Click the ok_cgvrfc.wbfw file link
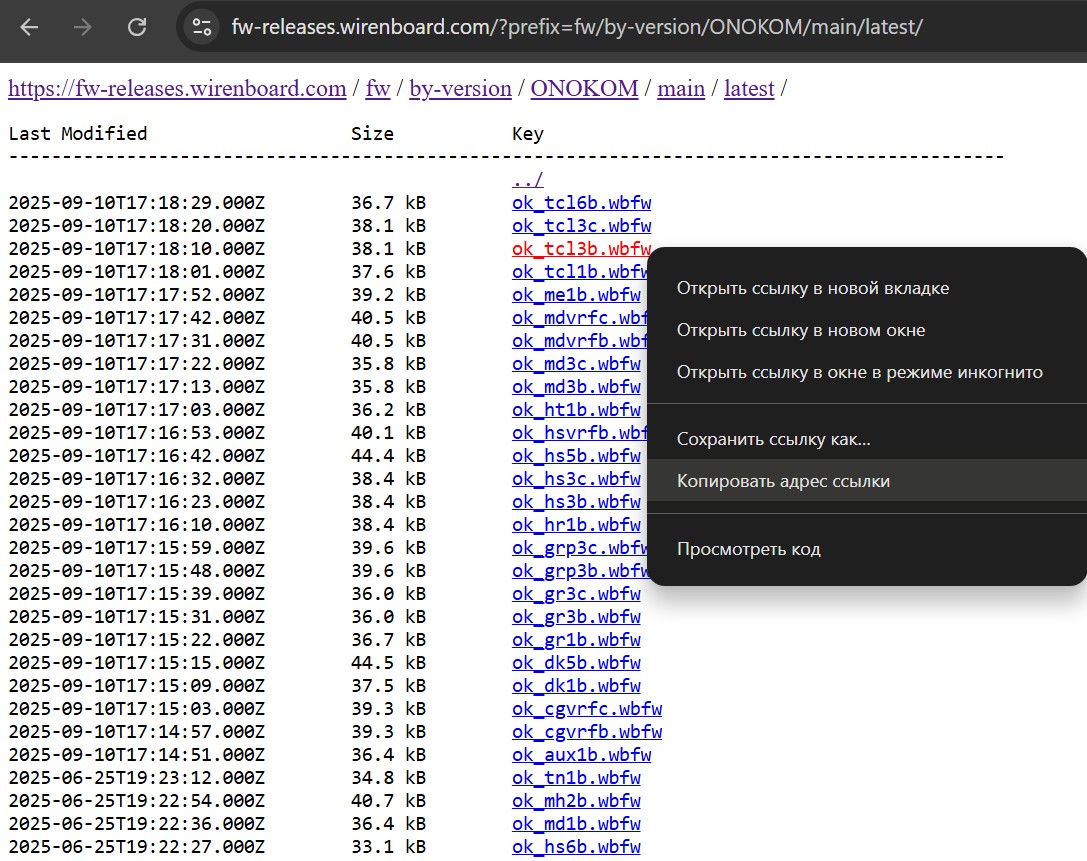Viewport: 1087px width, 861px height. pyautogui.click(x=586, y=709)
